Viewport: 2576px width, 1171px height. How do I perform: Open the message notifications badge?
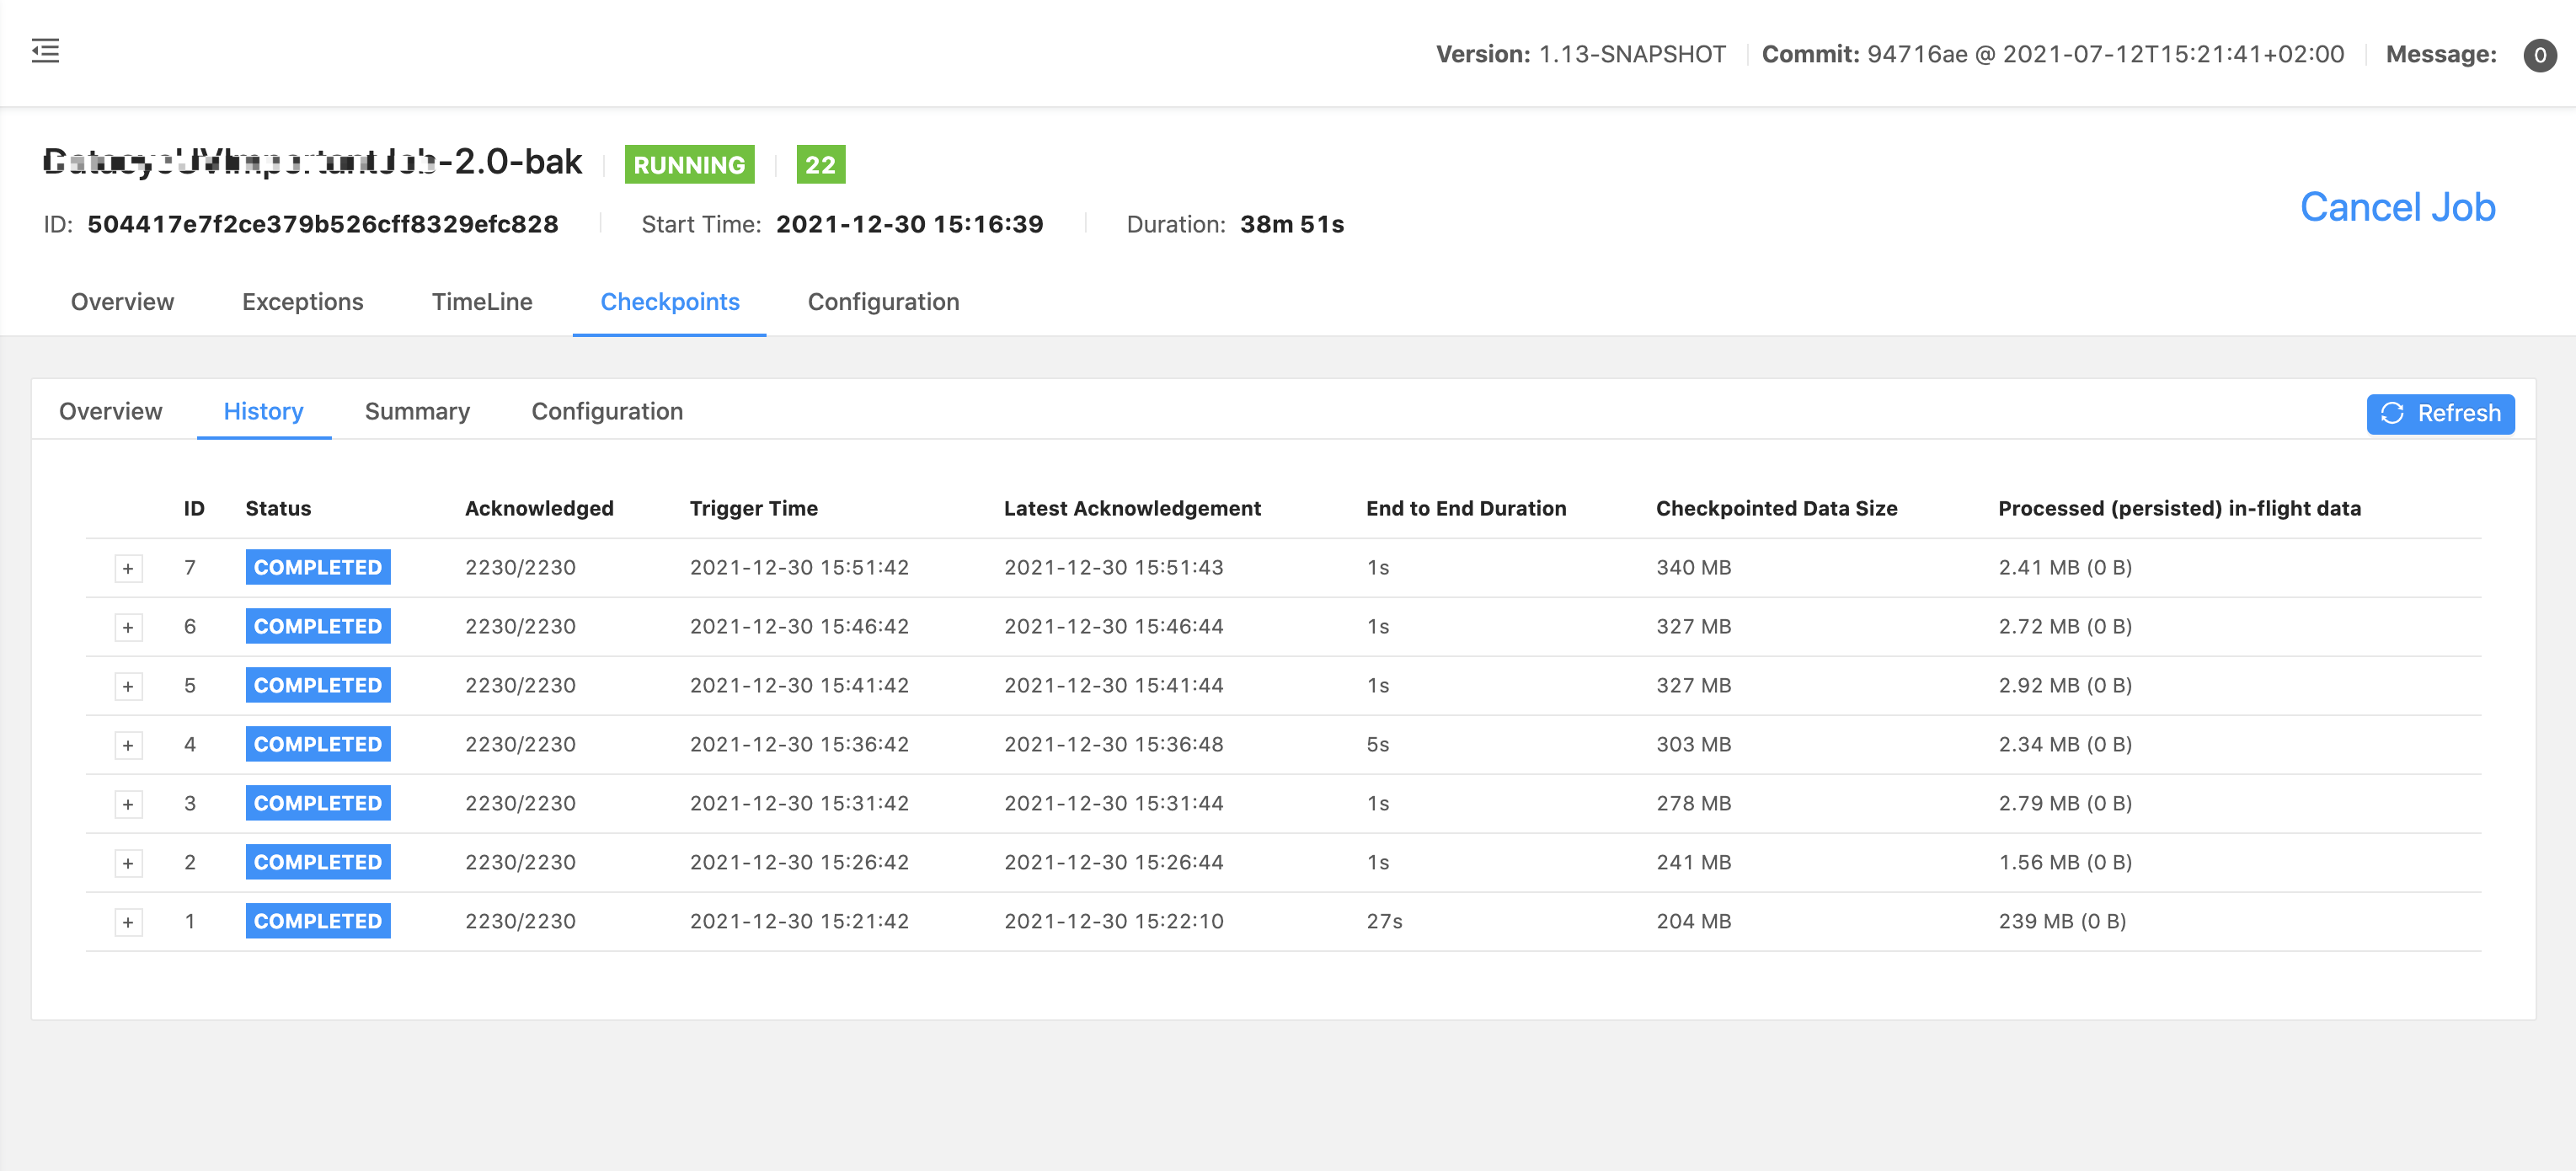tap(2541, 55)
